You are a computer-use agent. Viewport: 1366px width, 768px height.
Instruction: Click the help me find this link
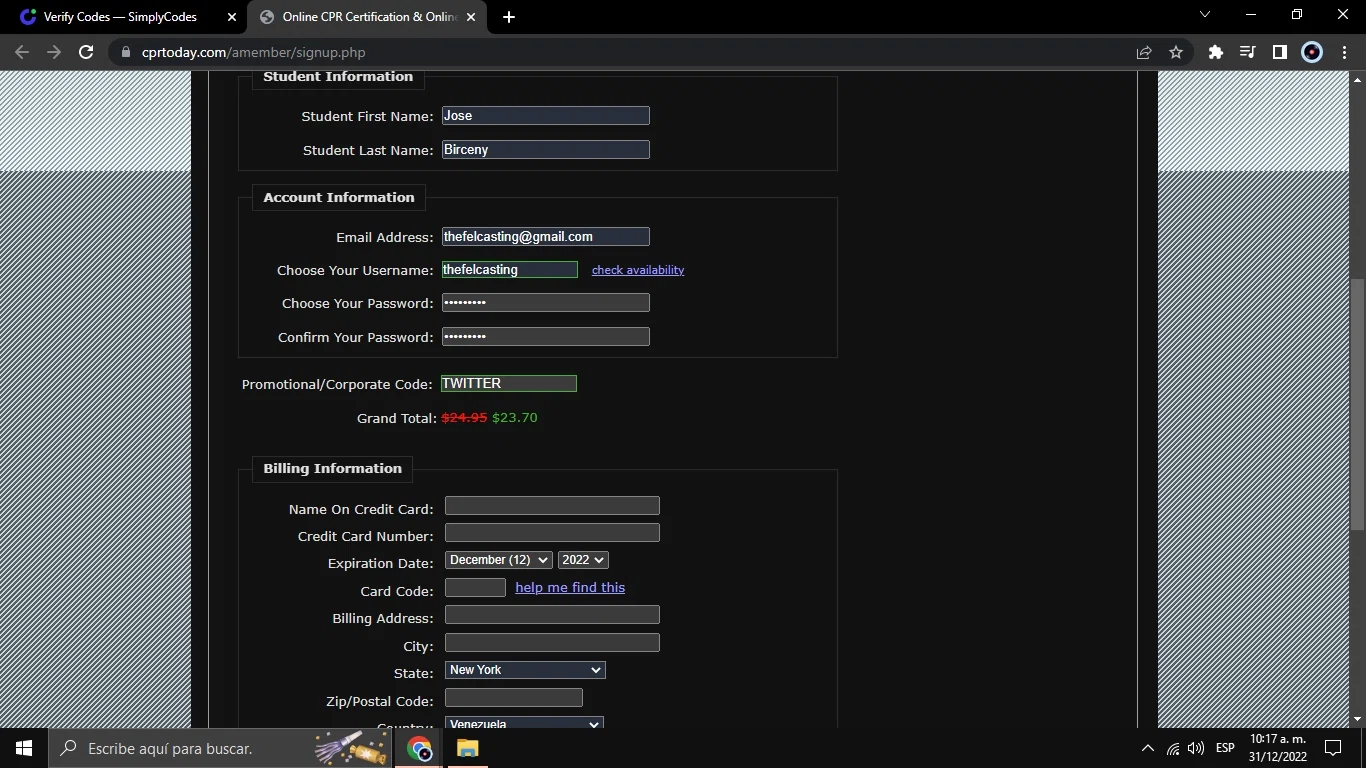point(570,587)
